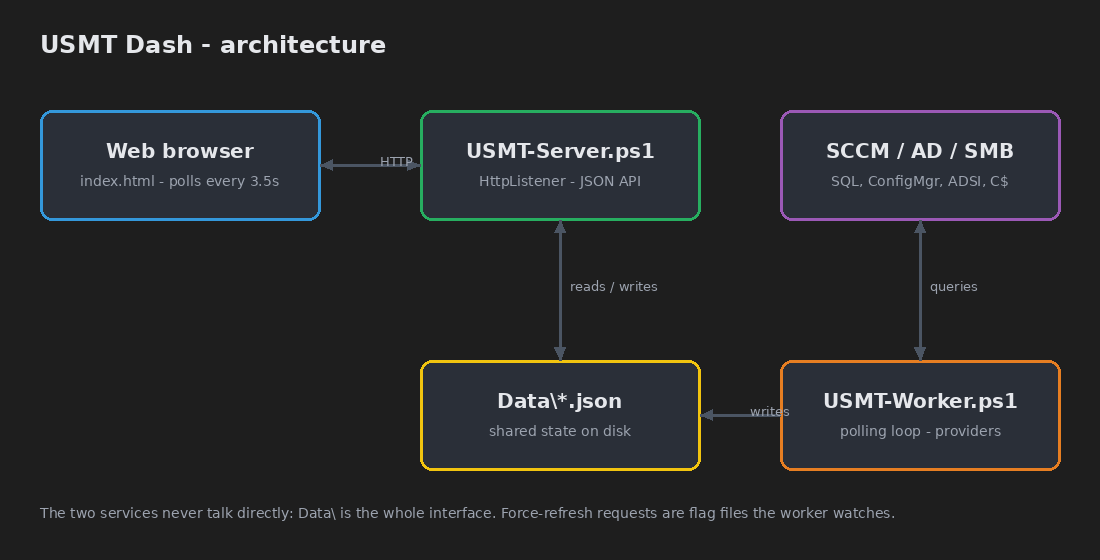Click the 'writes' arrow label
This screenshot has height=560, width=1100.
(770, 411)
